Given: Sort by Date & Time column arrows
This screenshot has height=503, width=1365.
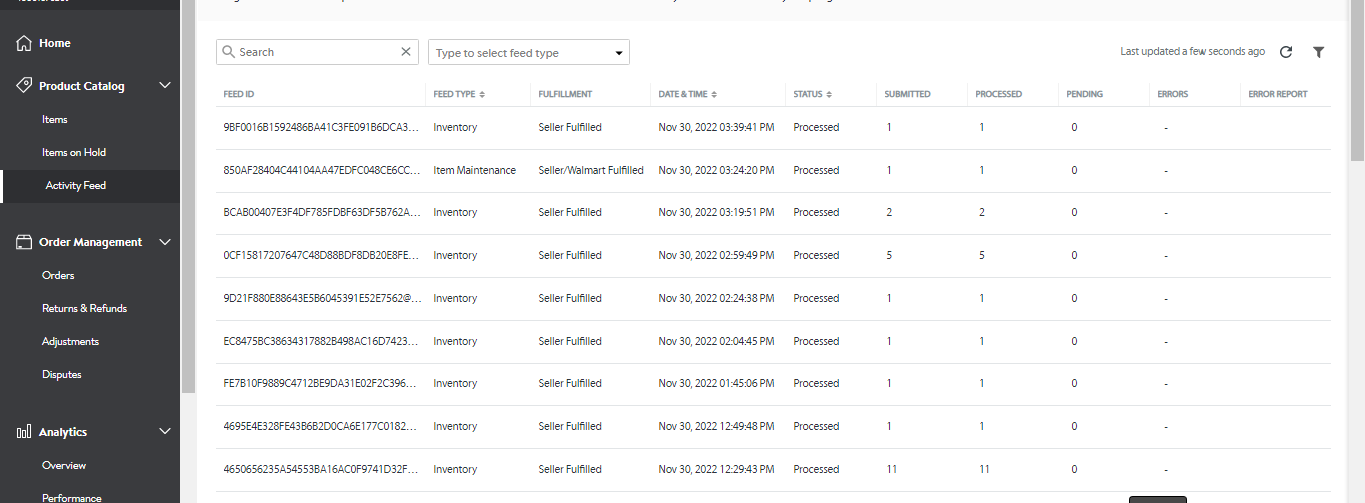Looking at the screenshot, I should (714, 94).
